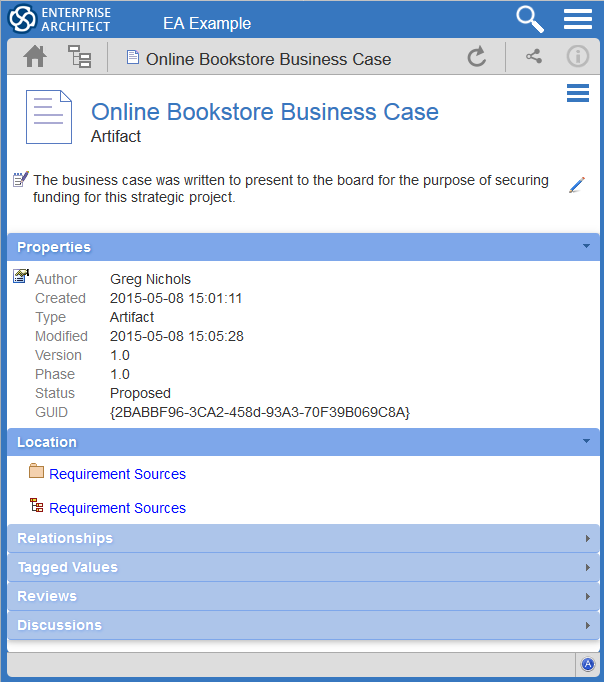
Task: Click the Online Bookstore Business Case heading
Action: (x=264, y=111)
